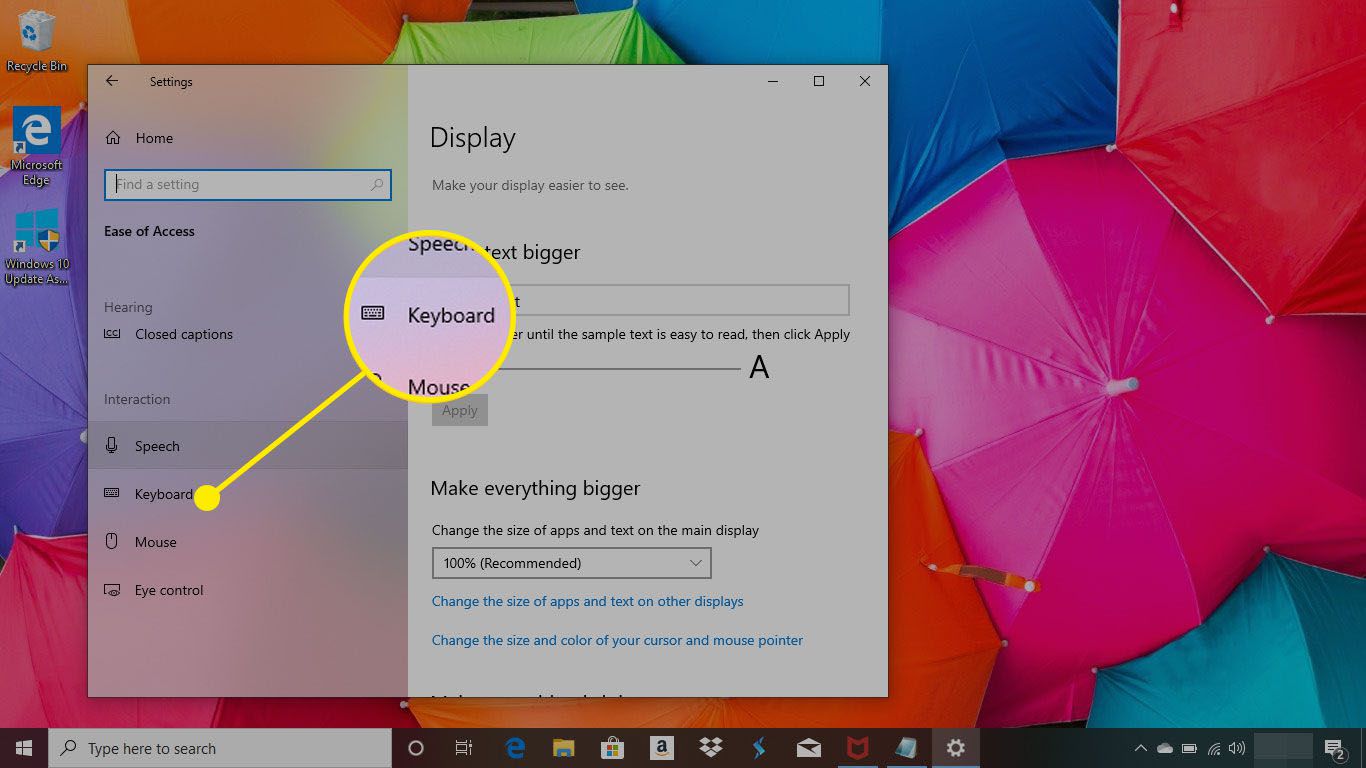Click the 'Ease of Access' sidebar heading
Screen dimensions: 1366x768
click(150, 231)
